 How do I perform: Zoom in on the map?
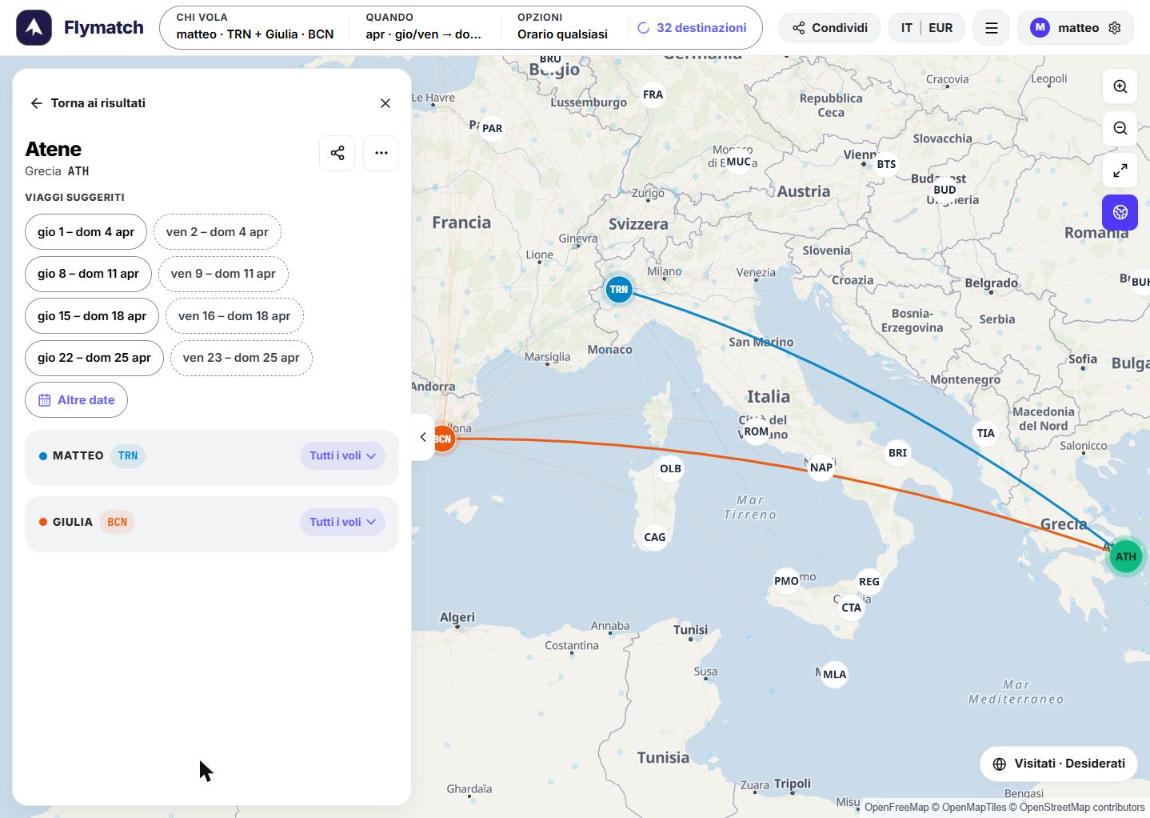pyautogui.click(x=1120, y=87)
